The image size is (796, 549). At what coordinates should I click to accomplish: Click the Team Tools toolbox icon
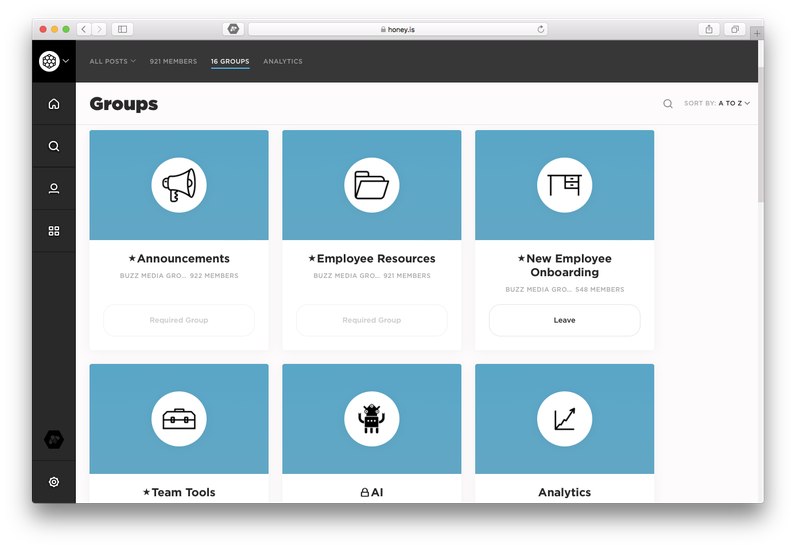tap(179, 419)
